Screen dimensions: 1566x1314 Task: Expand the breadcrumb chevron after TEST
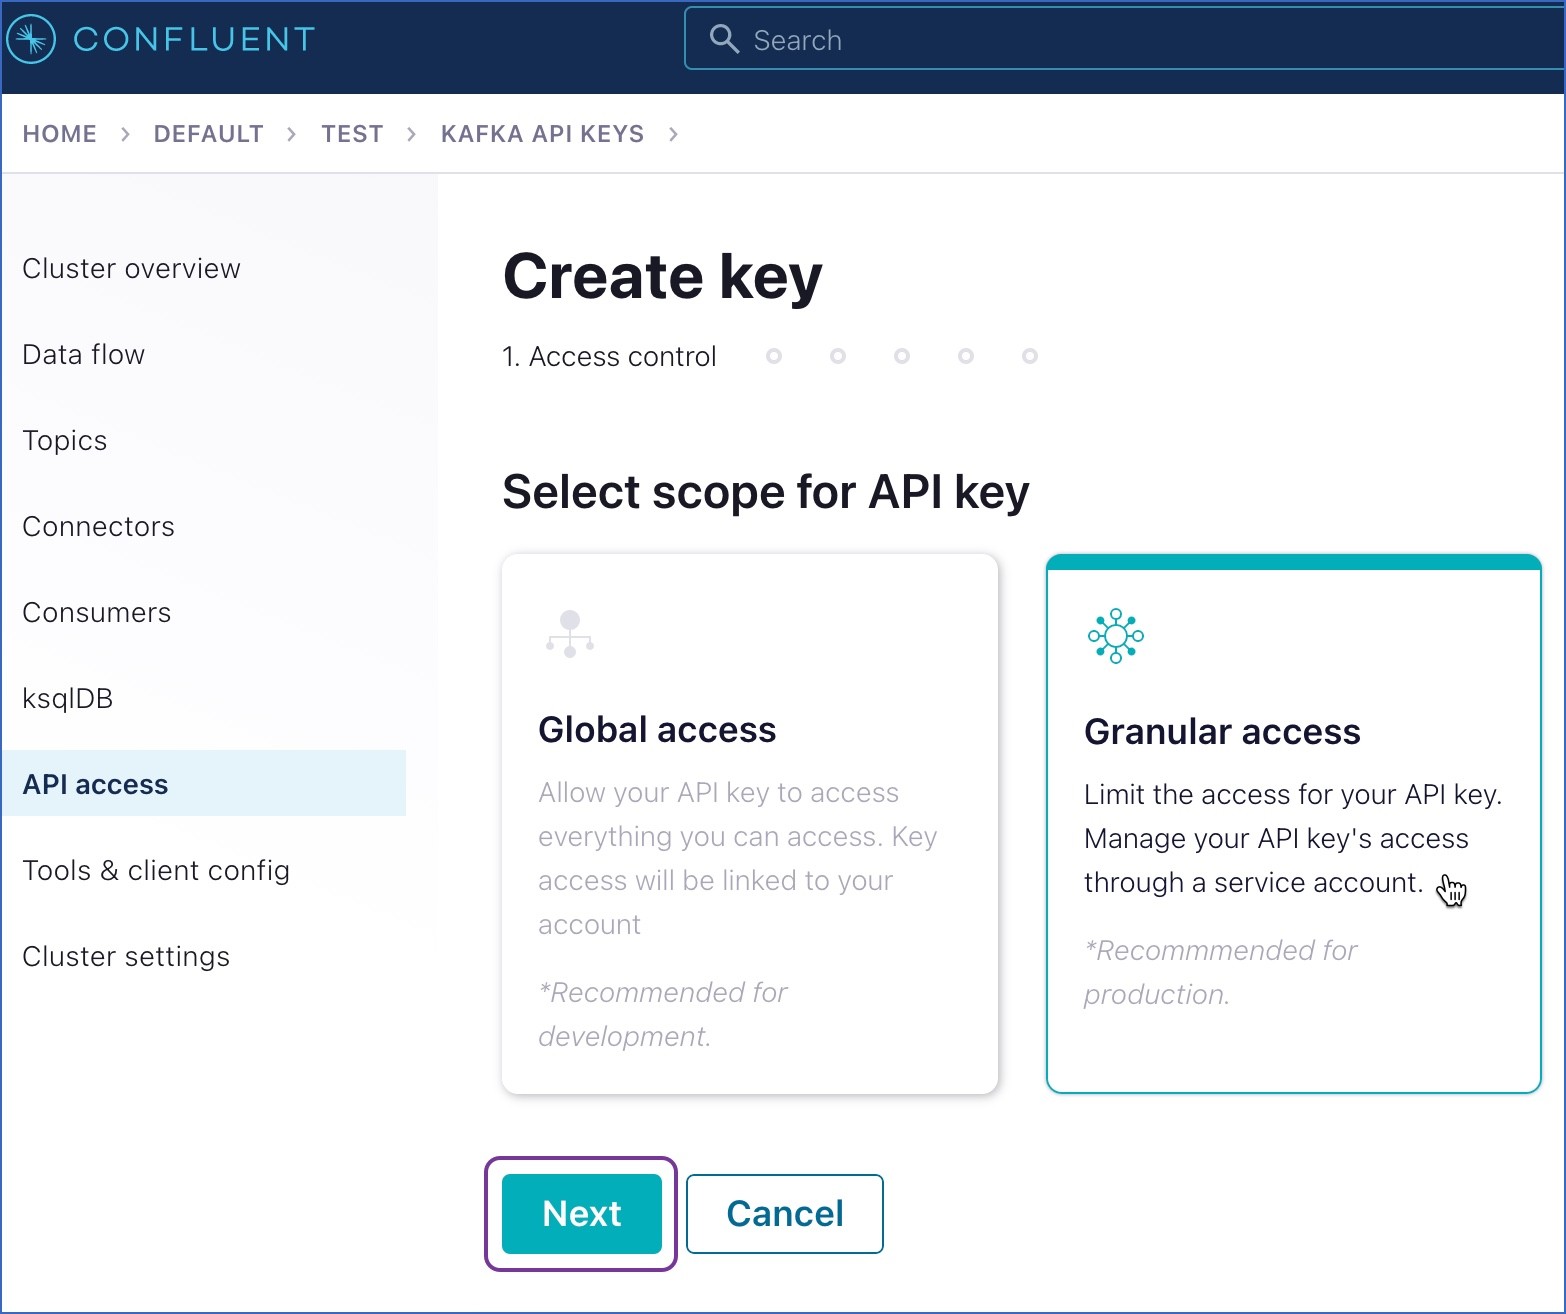(x=410, y=133)
